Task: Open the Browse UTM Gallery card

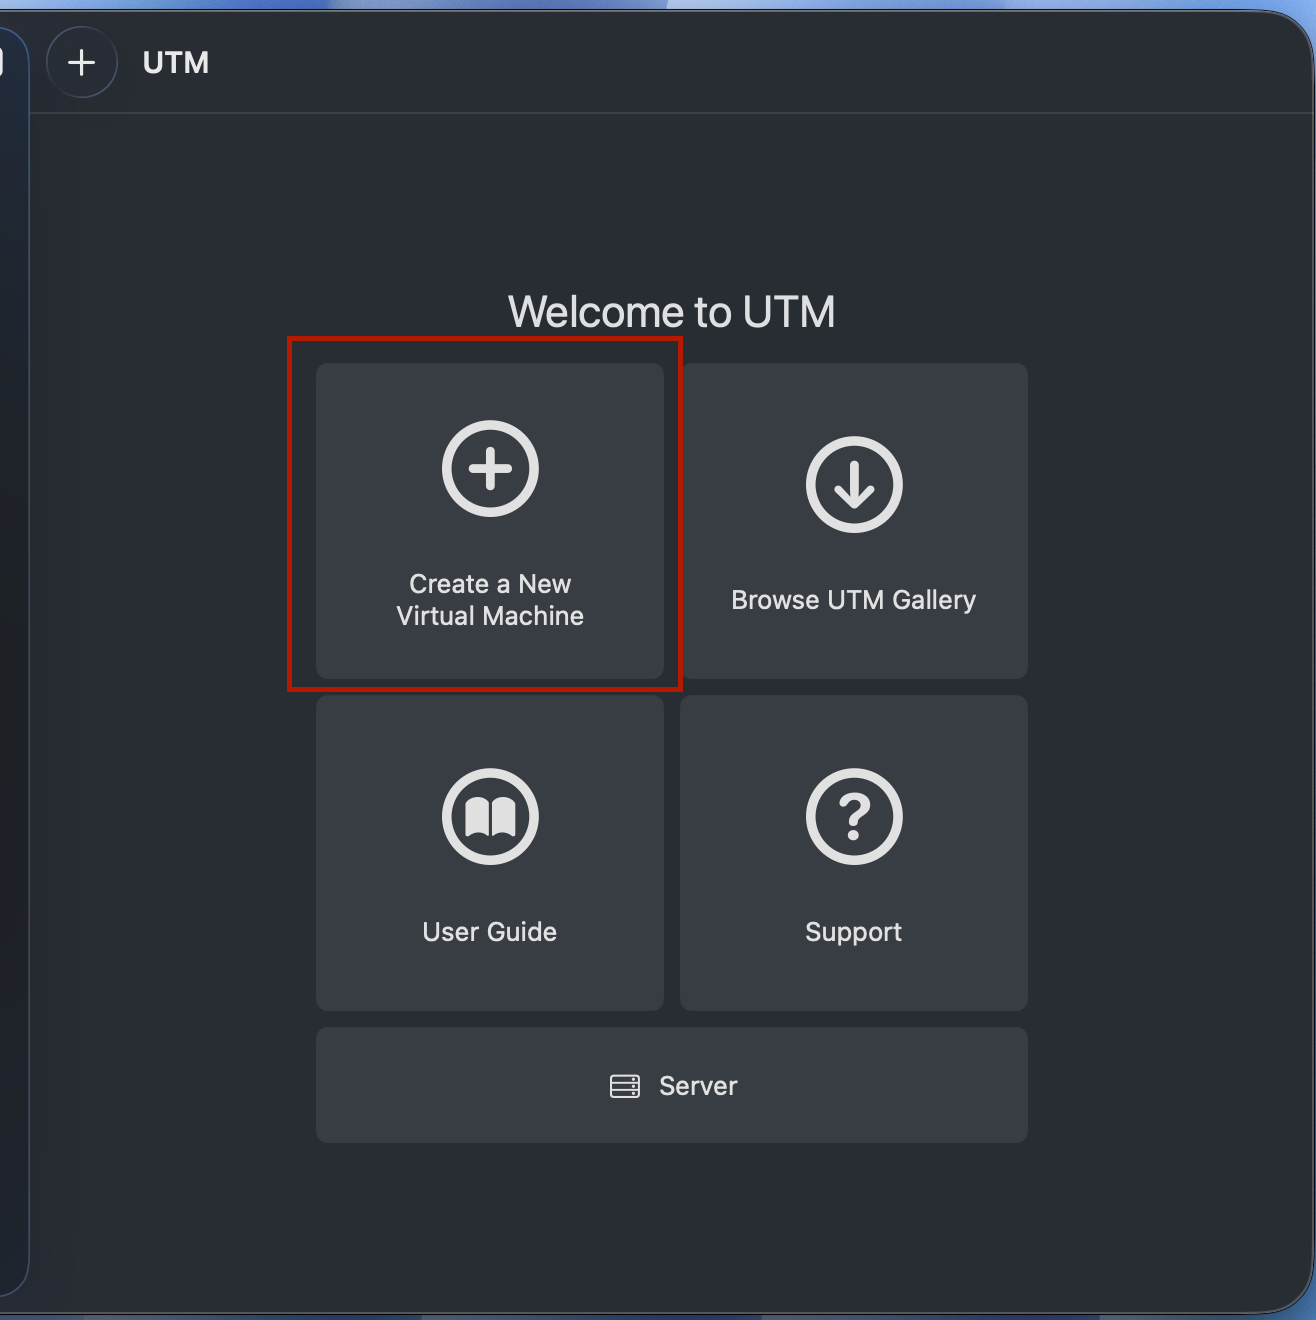Action: point(854,521)
